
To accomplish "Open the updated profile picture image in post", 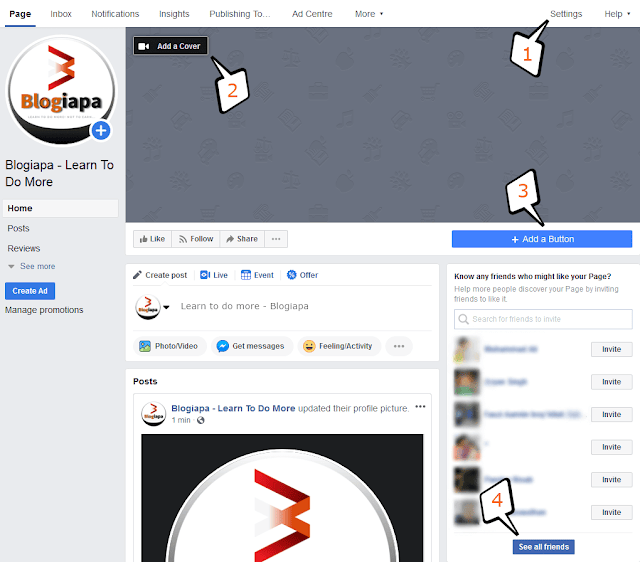I will 282,498.
